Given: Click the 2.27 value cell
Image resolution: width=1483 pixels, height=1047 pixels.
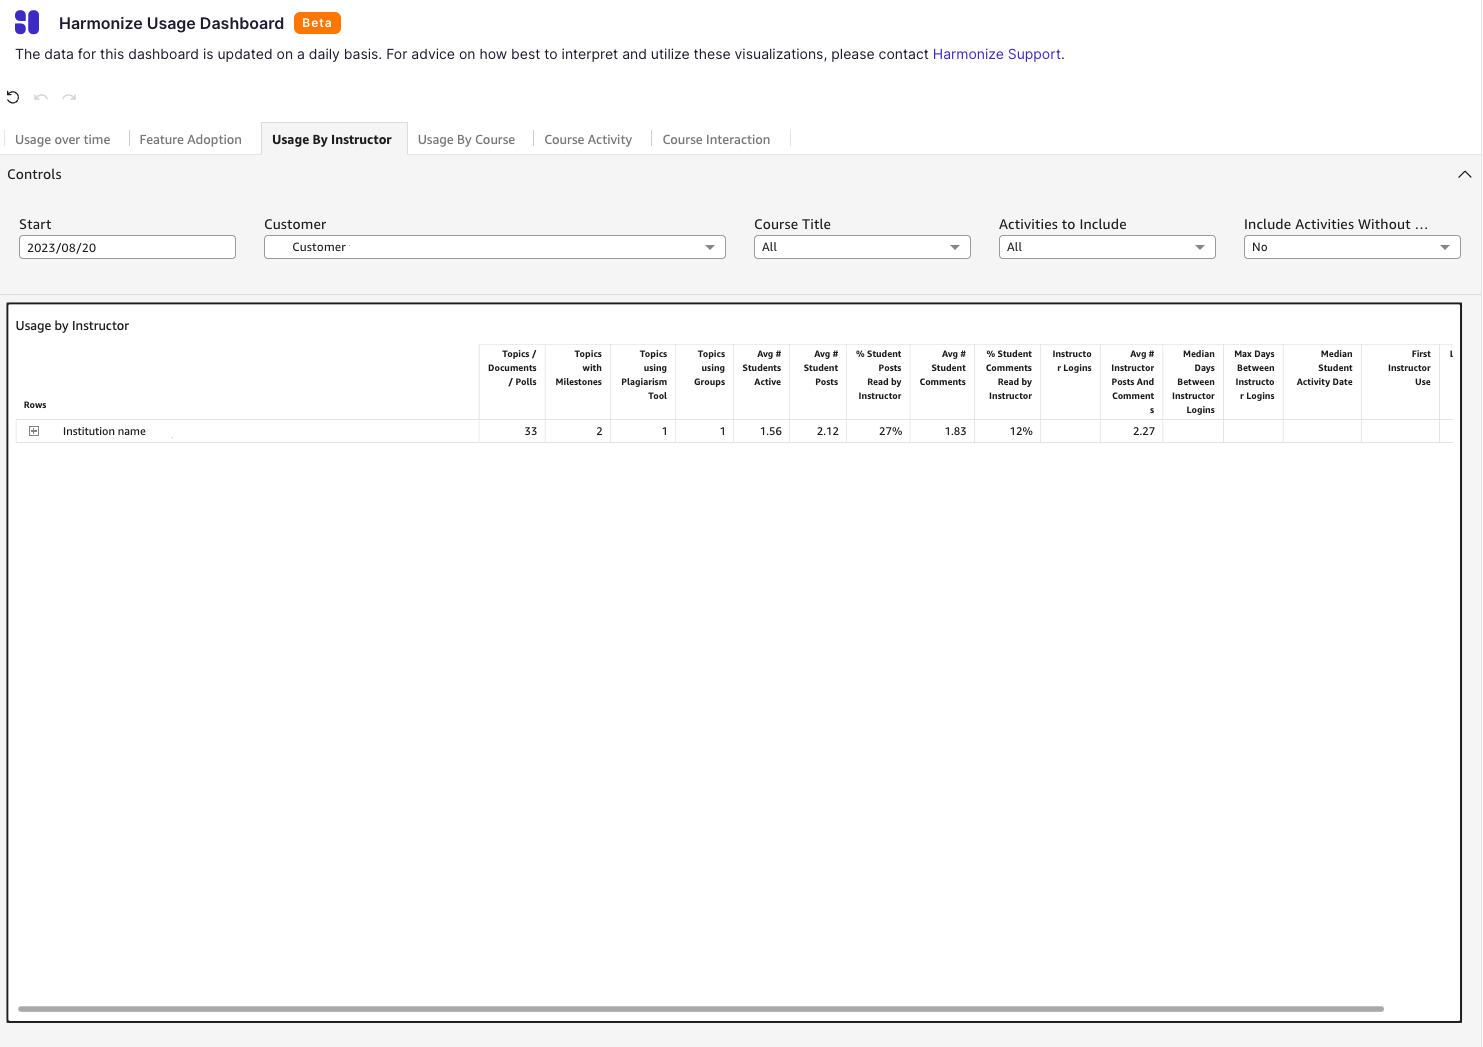Looking at the screenshot, I should click(x=1132, y=431).
